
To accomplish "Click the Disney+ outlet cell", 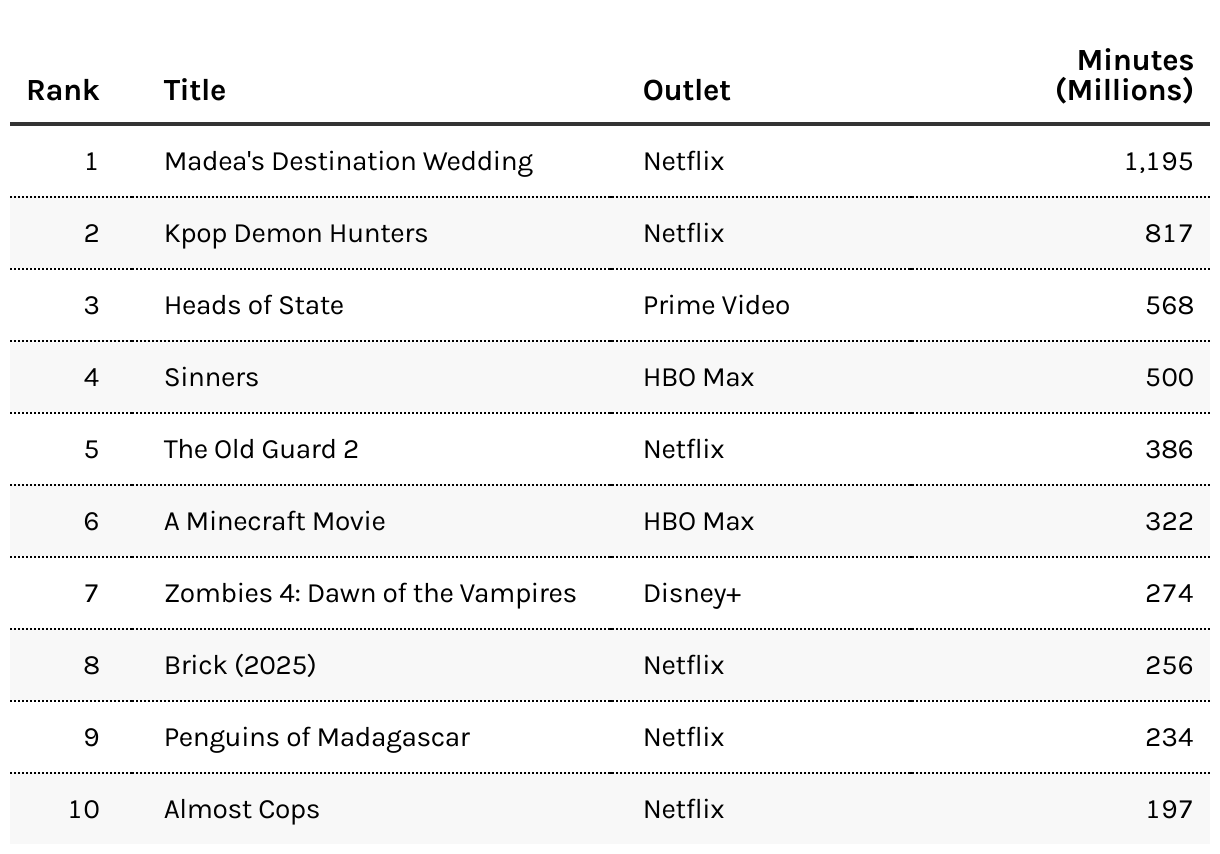I will coord(692,594).
